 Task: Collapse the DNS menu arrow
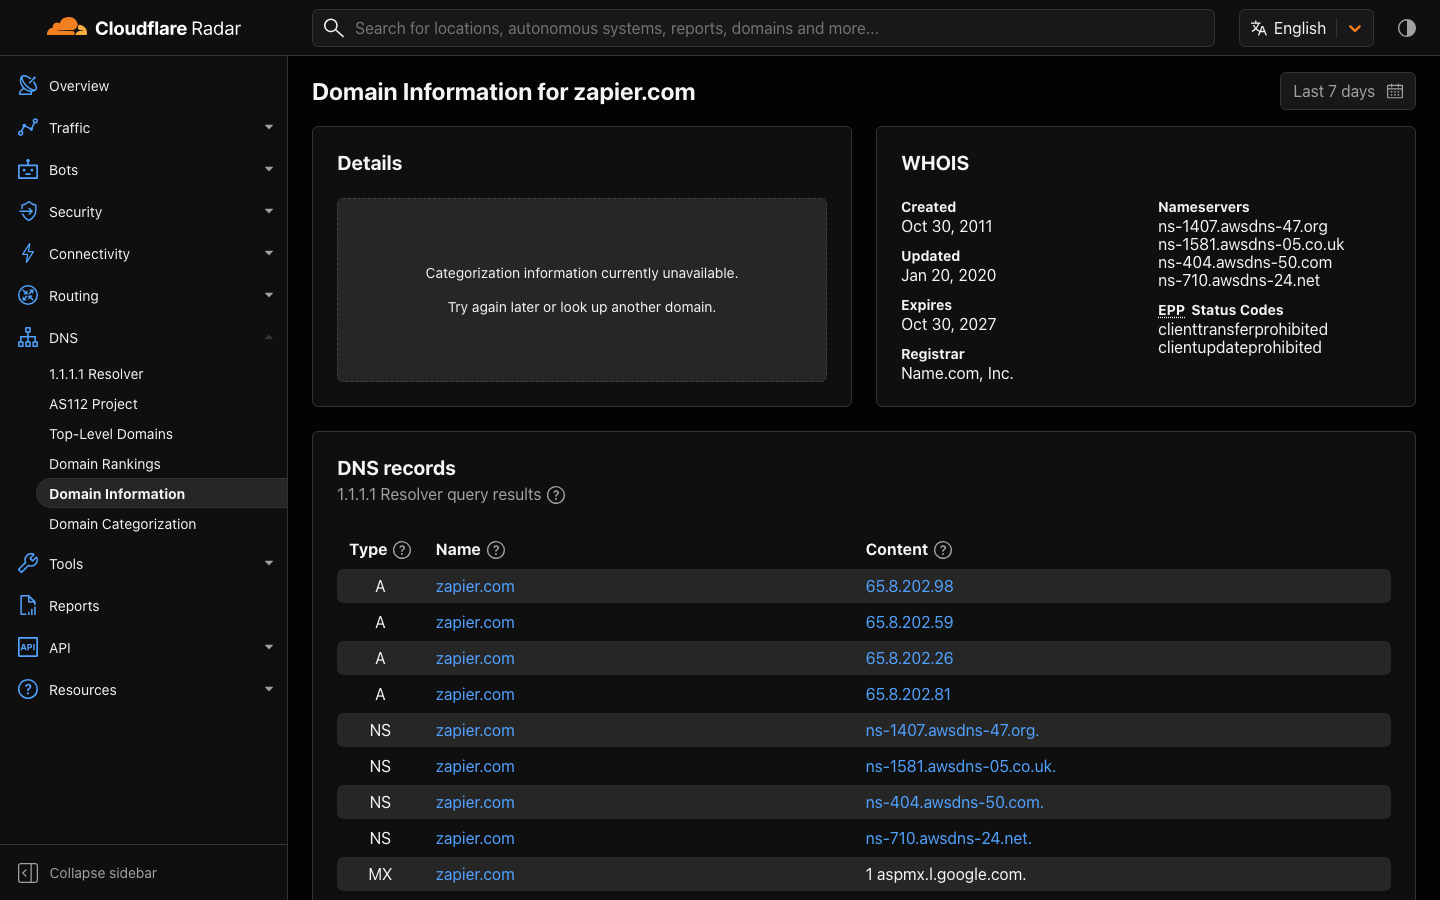(x=269, y=338)
